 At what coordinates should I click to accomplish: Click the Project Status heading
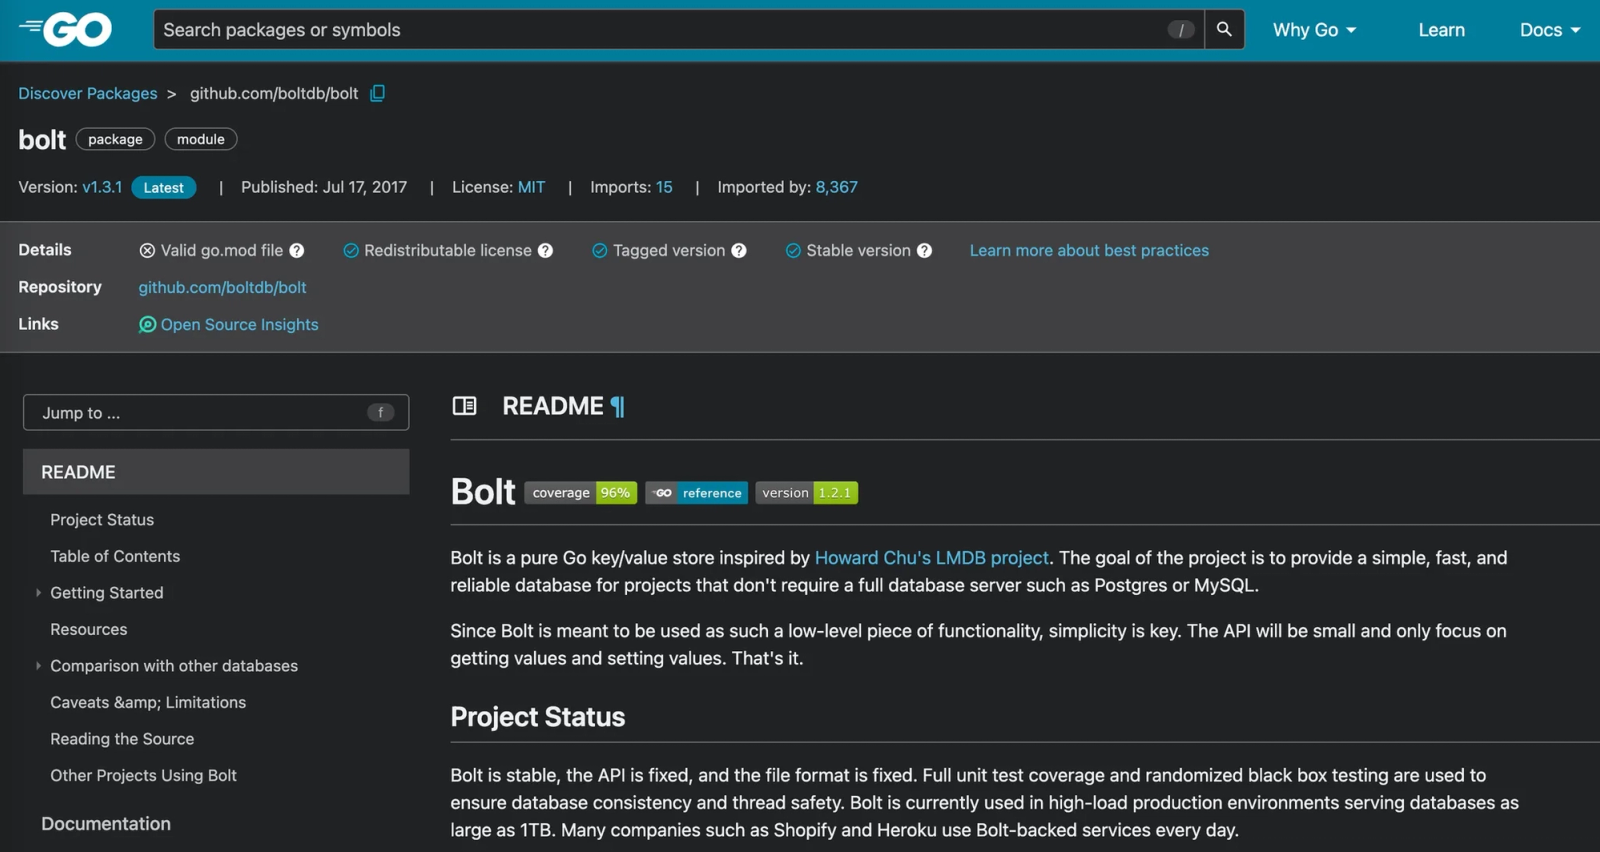point(538,717)
